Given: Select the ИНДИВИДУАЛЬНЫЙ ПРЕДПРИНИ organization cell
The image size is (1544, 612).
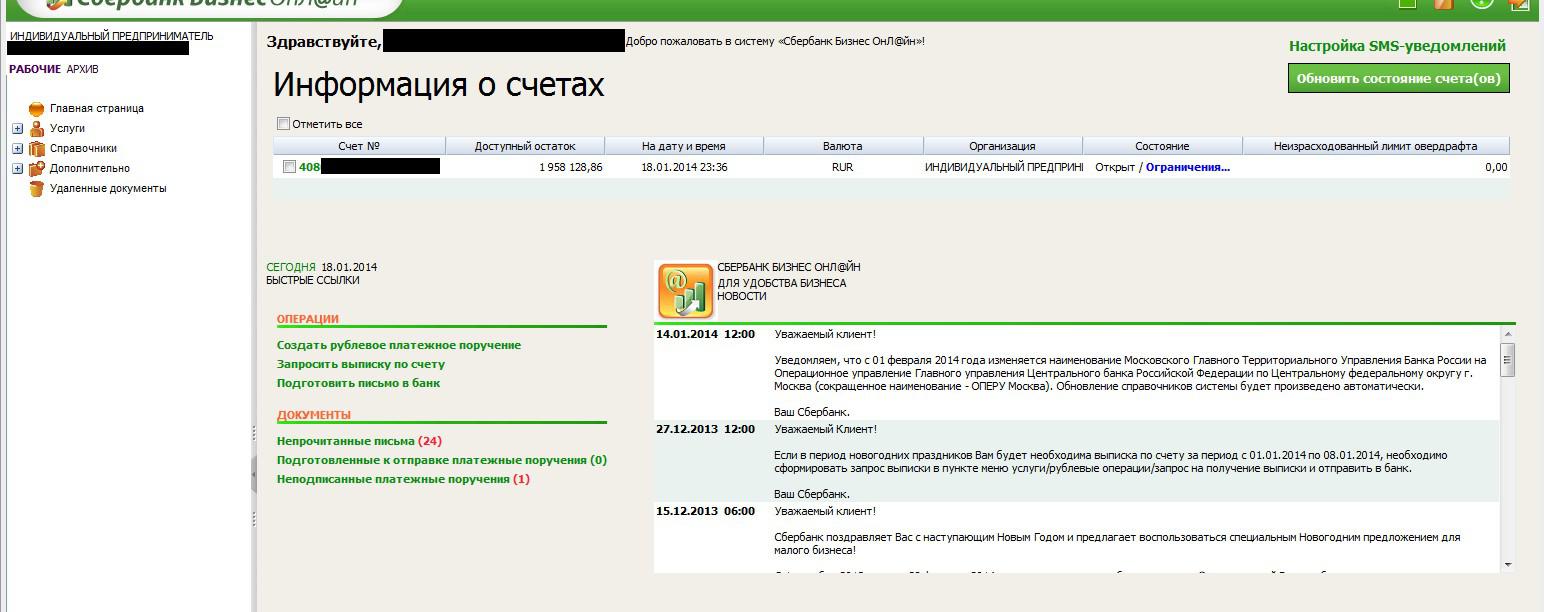Looking at the screenshot, I should pyautogui.click(x=1003, y=167).
